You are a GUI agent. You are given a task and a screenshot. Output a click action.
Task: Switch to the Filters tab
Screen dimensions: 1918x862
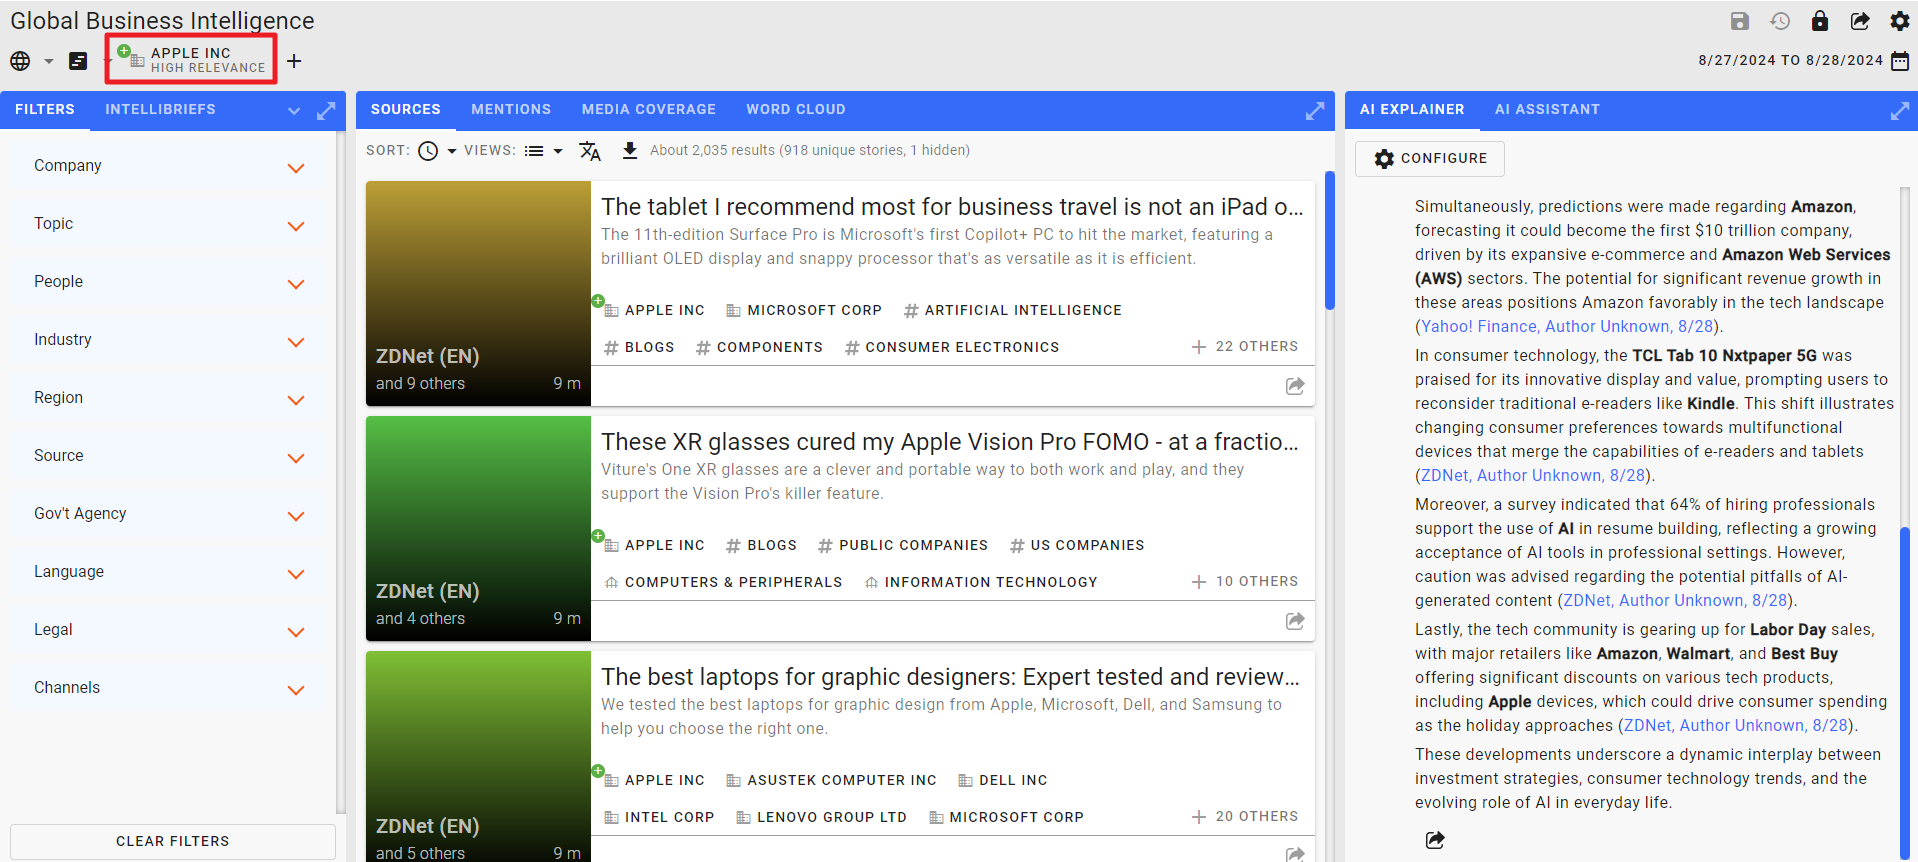tap(45, 109)
